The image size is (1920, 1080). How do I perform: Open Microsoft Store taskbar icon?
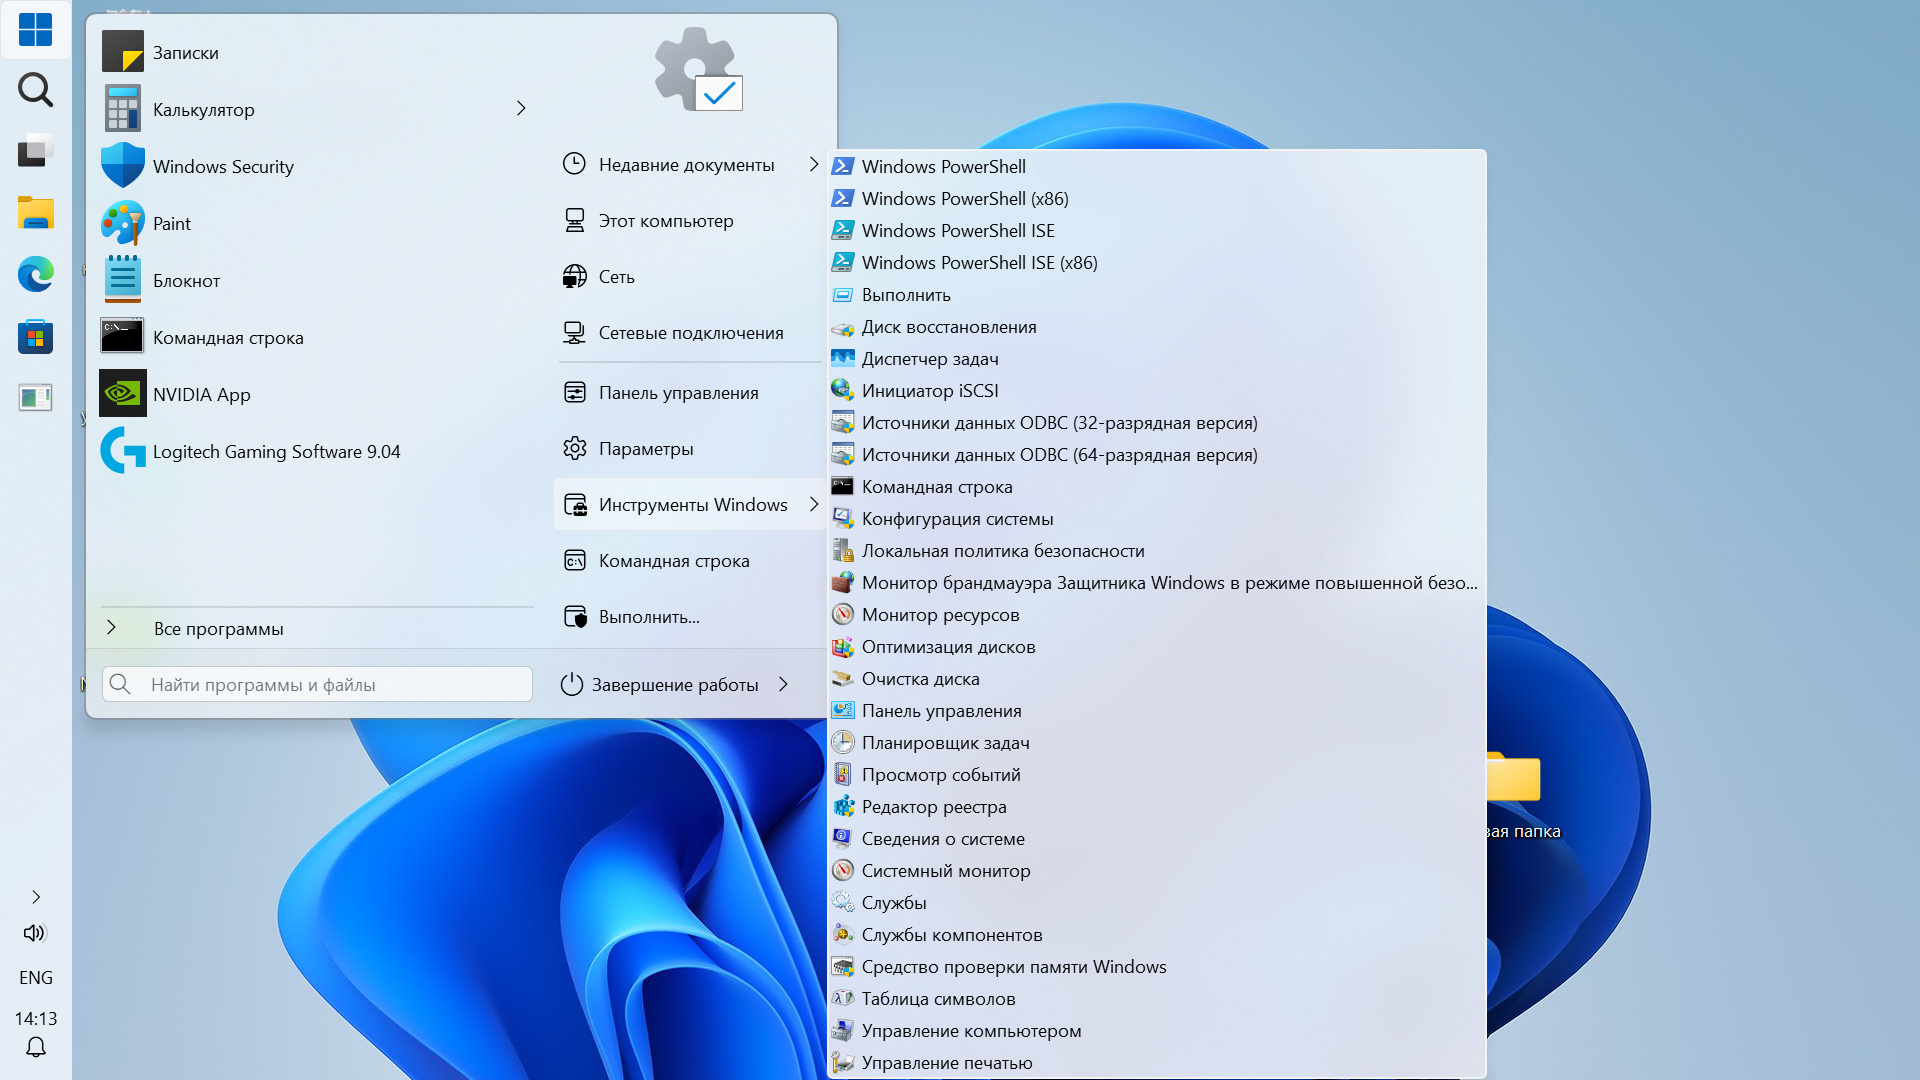click(x=35, y=336)
